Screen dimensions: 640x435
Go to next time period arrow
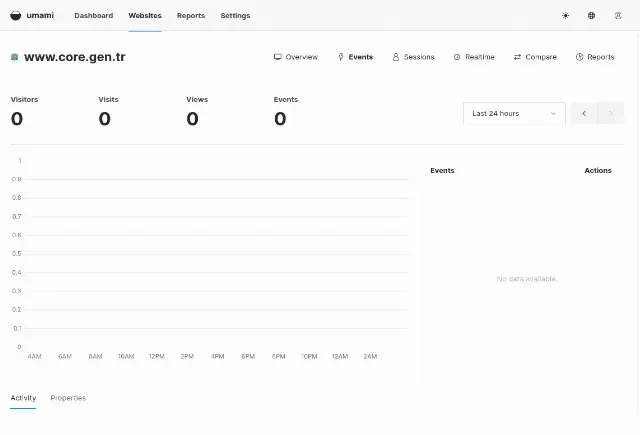[611, 113]
